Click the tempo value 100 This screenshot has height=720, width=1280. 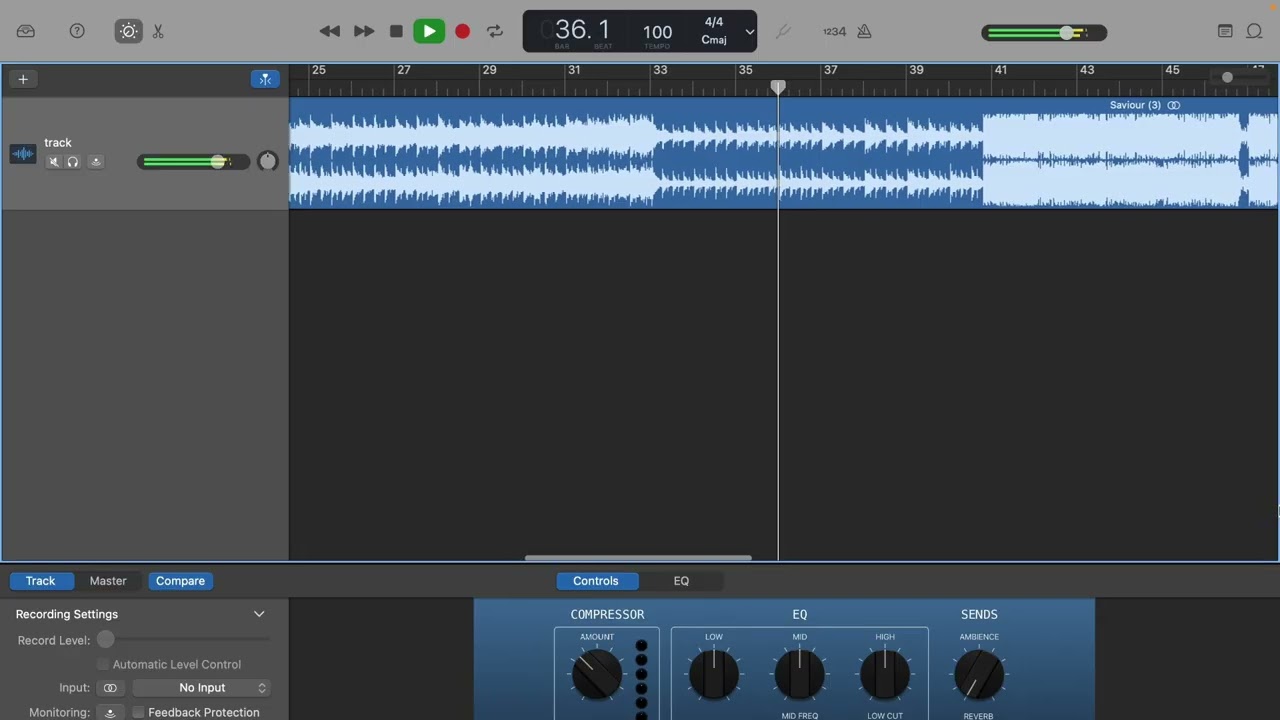(x=657, y=32)
